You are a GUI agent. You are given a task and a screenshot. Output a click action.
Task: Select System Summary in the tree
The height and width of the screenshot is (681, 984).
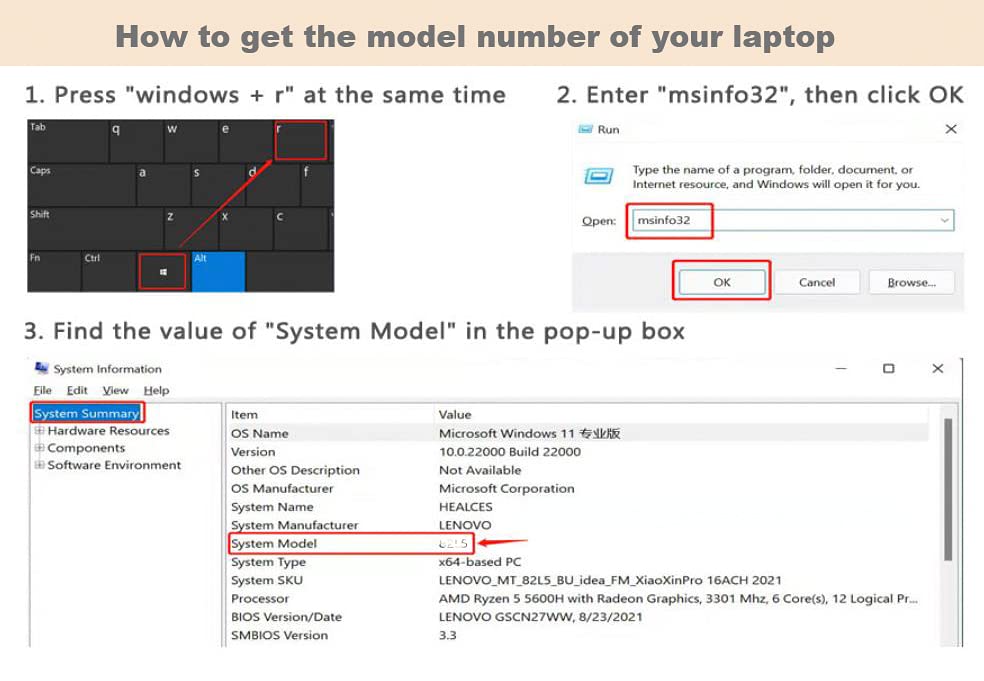pyautogui.click(x=87, y=413)
